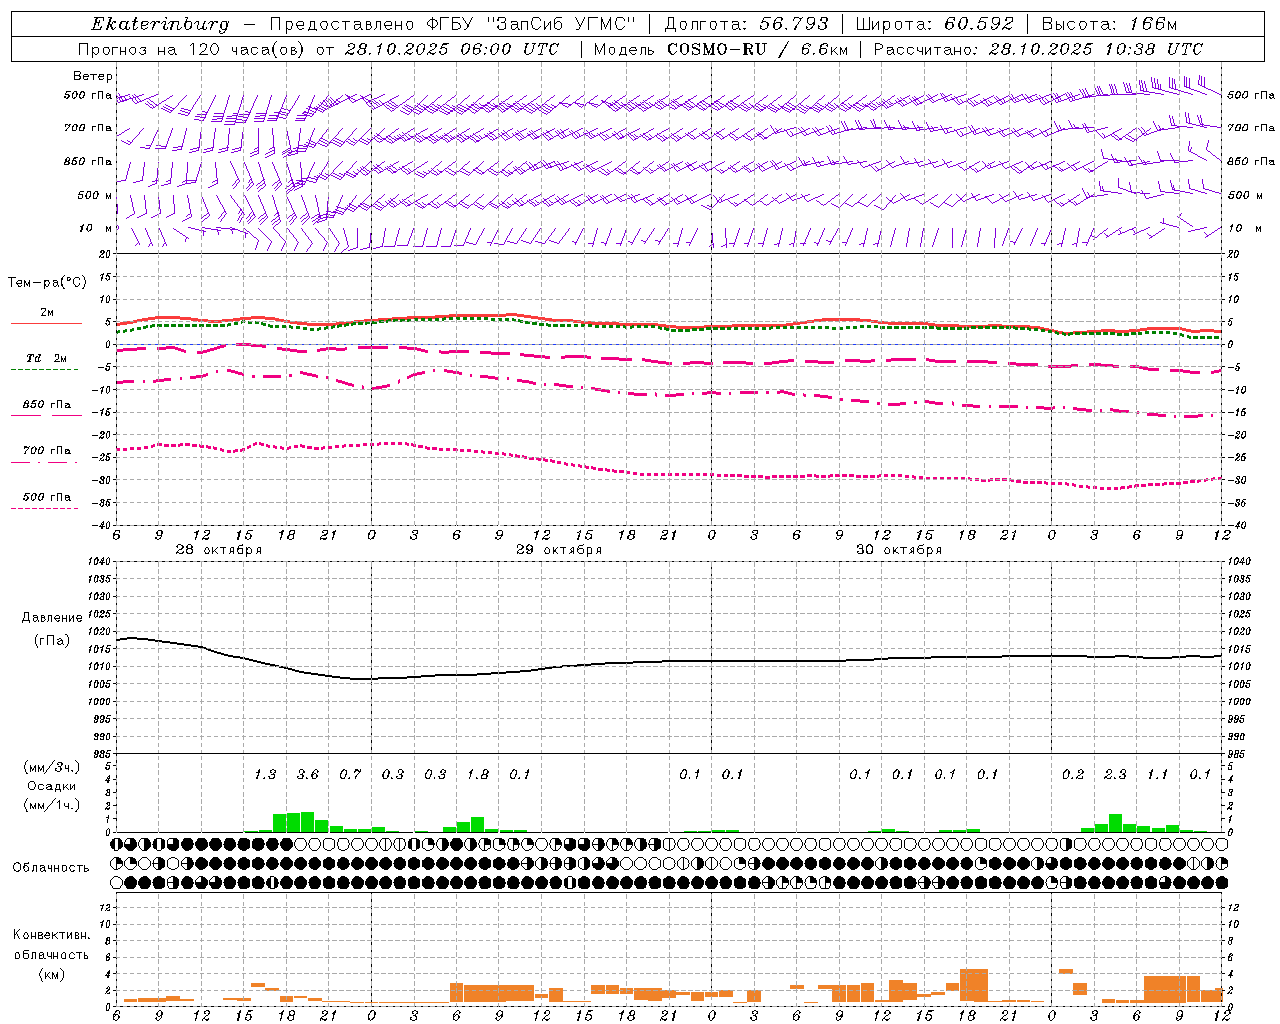Select the Высота: 166м label
Image resolution: width=1280 pixels, height=1024 pixels.
pyautogui.click(x=1109, y=24)
